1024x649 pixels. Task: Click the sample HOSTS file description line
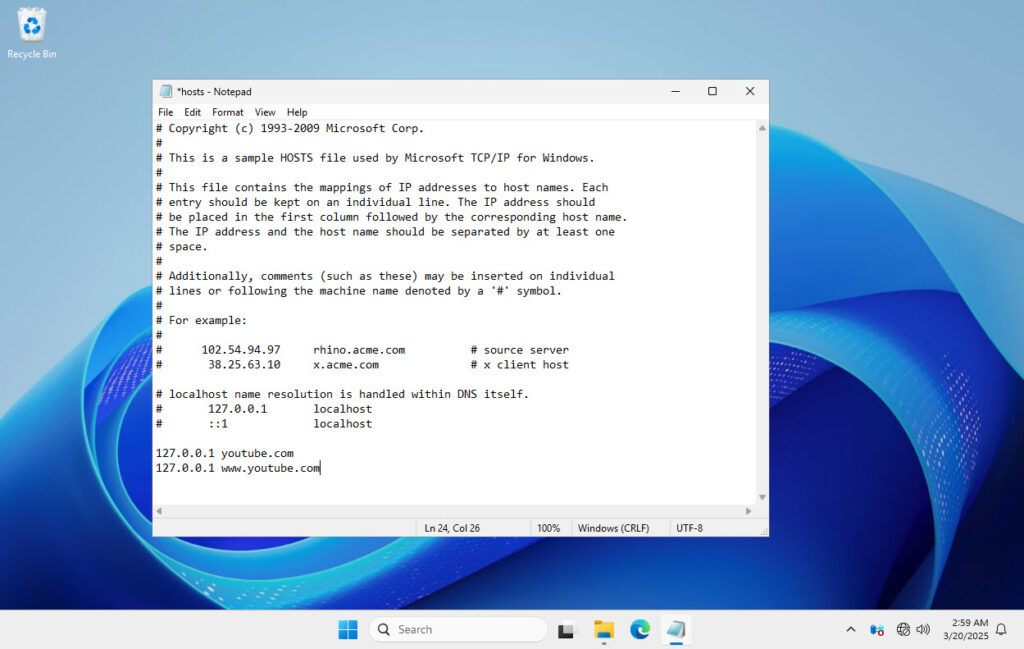tap(376, 158)
